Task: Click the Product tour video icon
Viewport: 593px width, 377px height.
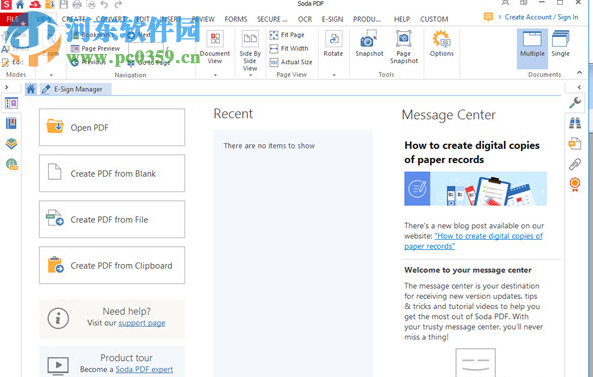Action: (x=58, y=365)
